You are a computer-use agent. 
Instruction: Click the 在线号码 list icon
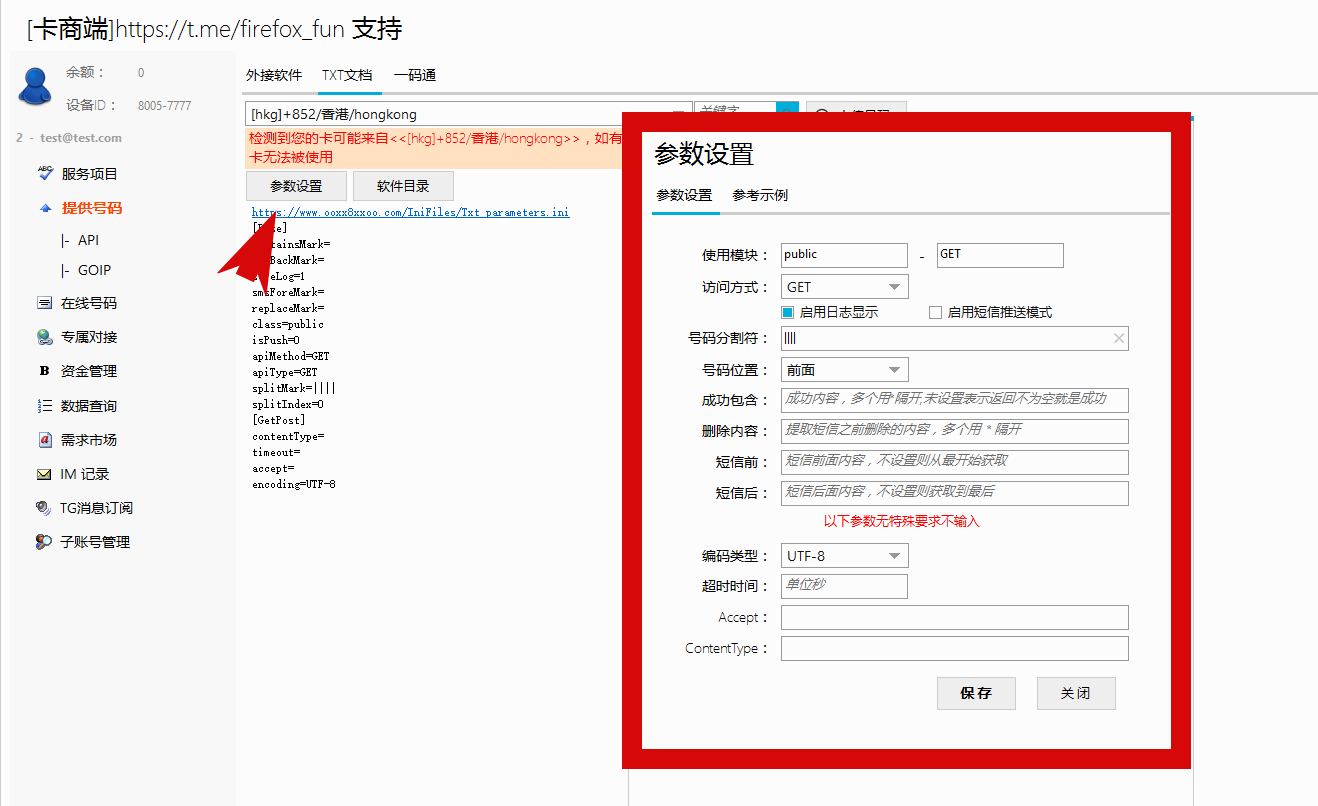44,303
